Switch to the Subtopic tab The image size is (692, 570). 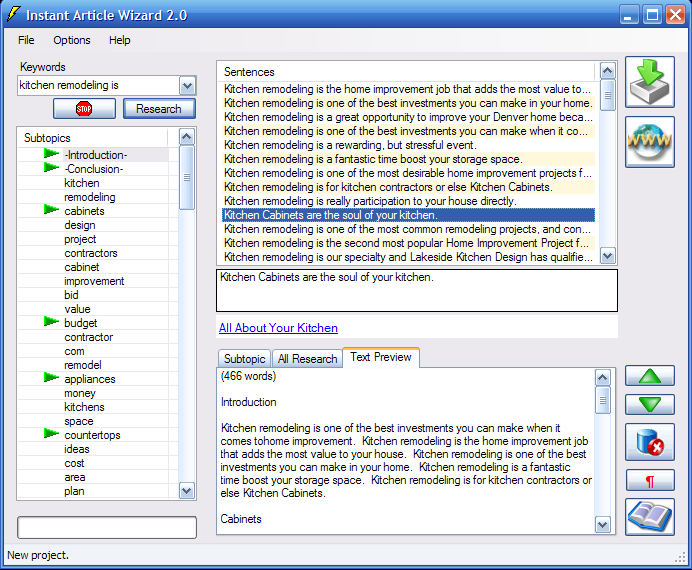tap(244, 359)
